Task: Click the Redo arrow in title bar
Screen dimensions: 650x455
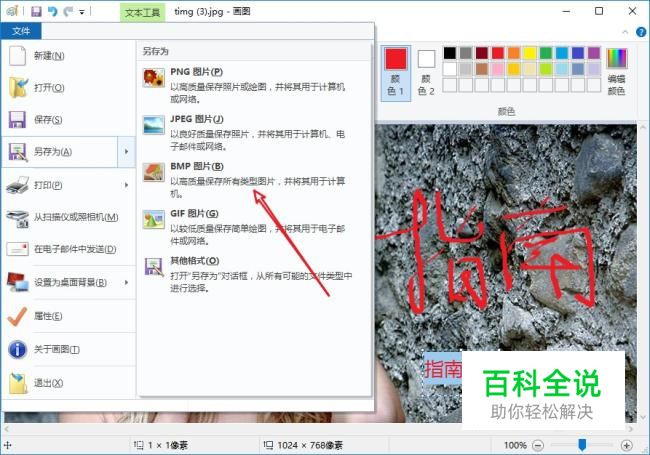Action: (68, 12)
